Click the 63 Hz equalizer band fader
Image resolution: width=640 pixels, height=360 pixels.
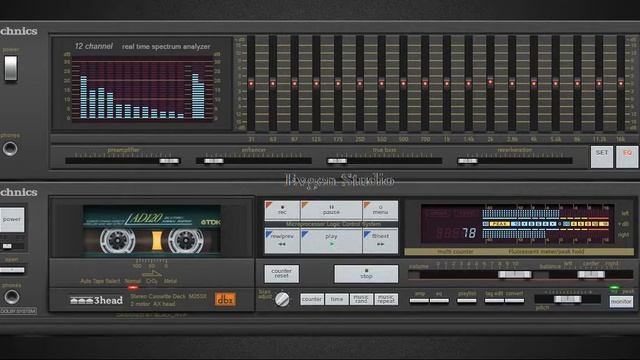coord(273,83)
